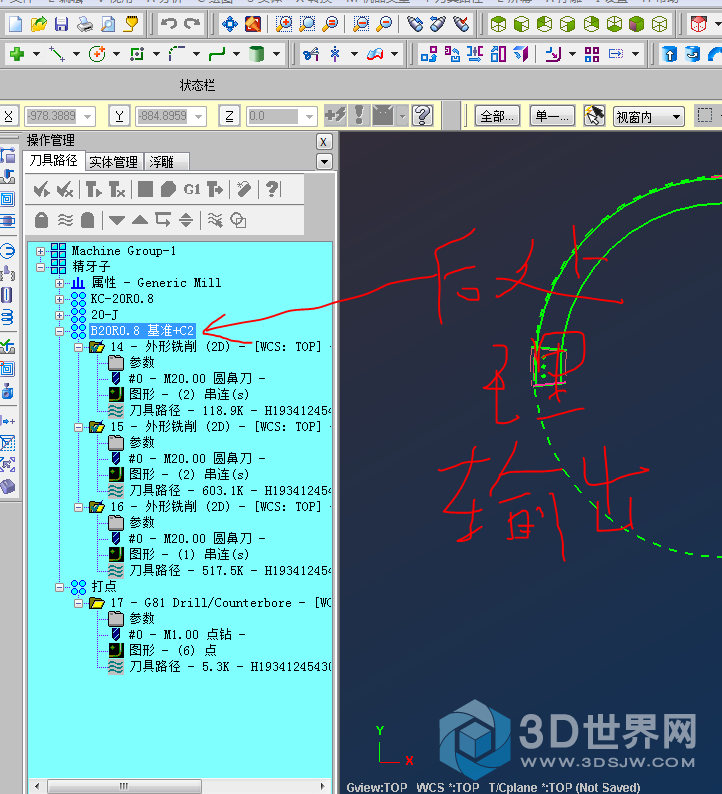Image resolution: width=722 pixels, height=794 pixels.
Task: Click the Gview:TOP status bar entry
Action: pos(377,787)
